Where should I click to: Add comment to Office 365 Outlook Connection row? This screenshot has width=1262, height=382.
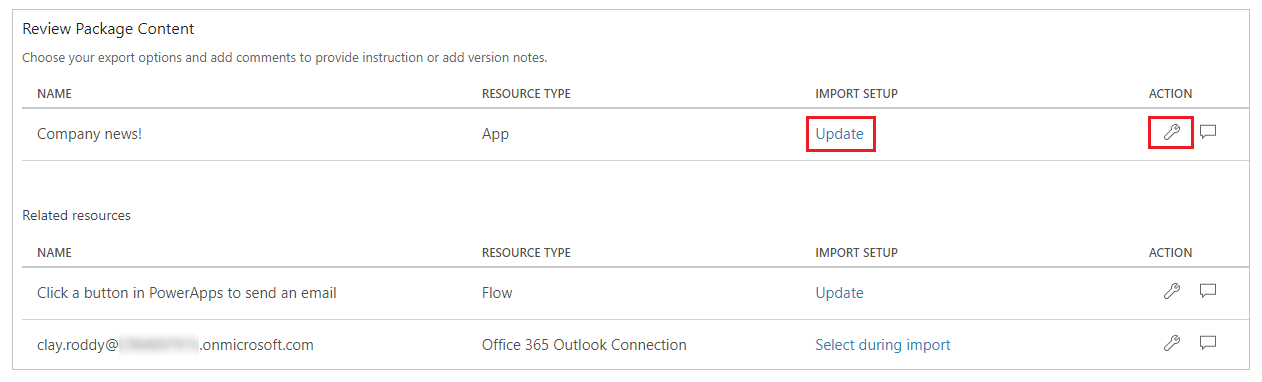coord(1208,344)
